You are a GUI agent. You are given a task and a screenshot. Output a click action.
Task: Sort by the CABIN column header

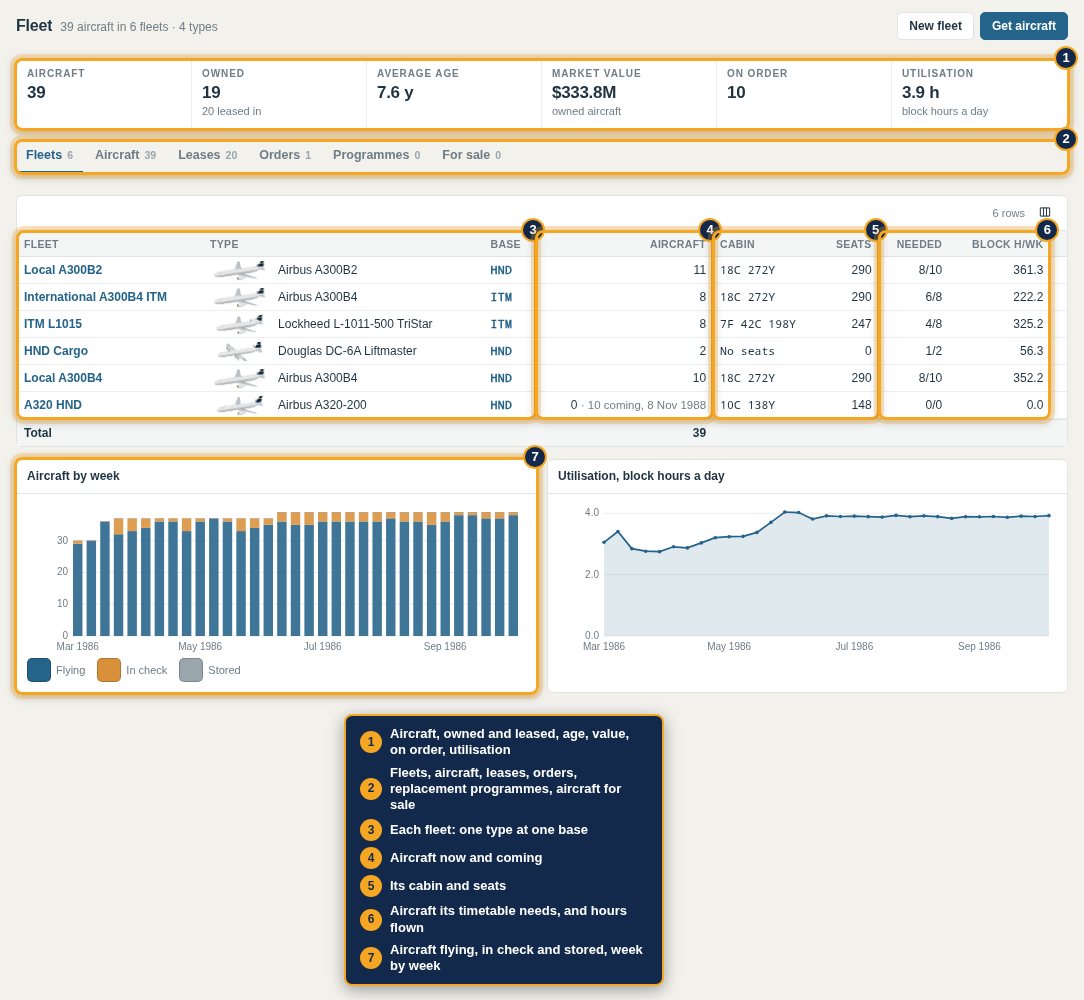tap(737, 244)
